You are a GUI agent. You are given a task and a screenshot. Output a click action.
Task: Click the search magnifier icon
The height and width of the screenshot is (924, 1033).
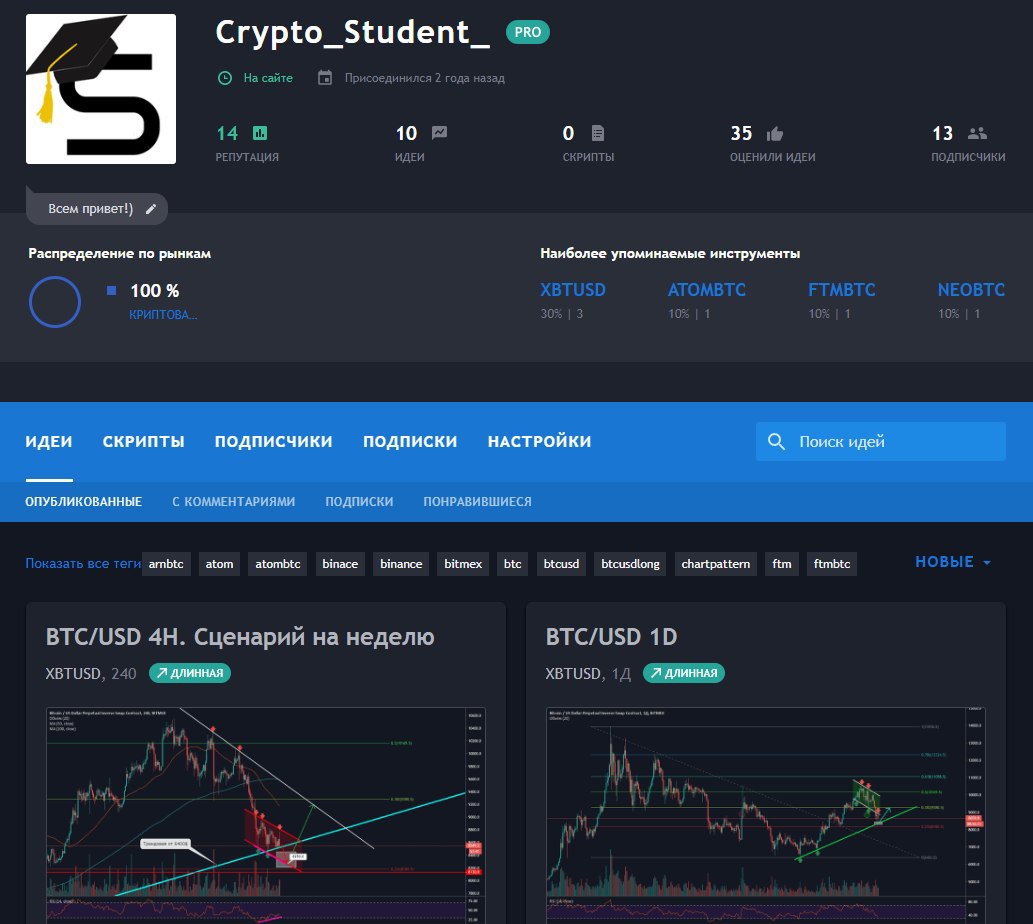tap(777, 441)
